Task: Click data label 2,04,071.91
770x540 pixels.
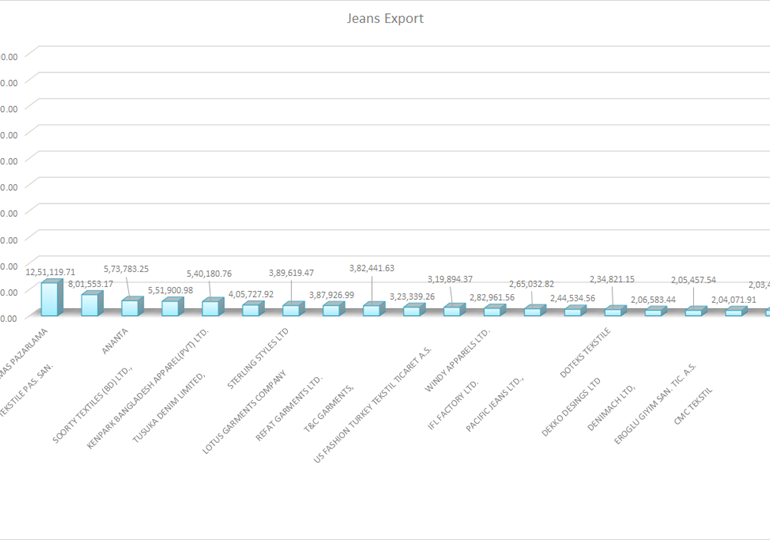Action: click(x=734, y=300)
